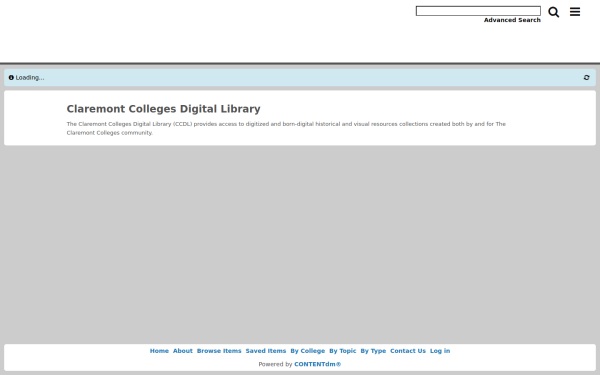Click the info icon beside Loading
Viewport: 600px width, 375px height.
(11, 78)
